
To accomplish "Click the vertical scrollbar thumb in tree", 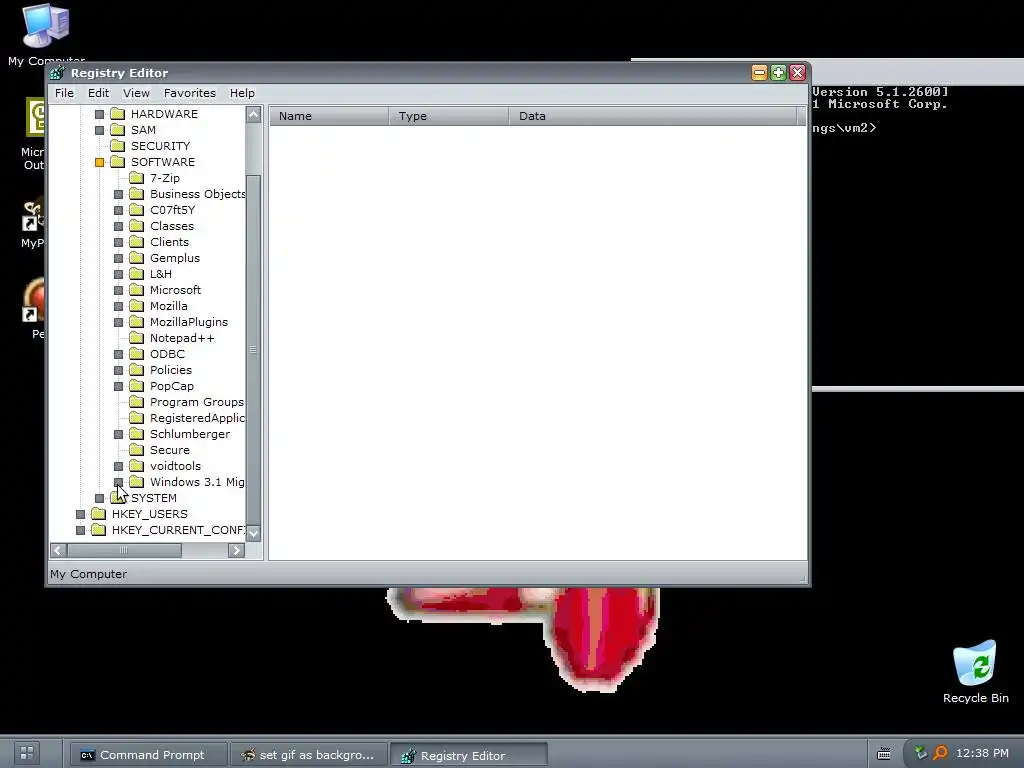I will pos(253,350).
